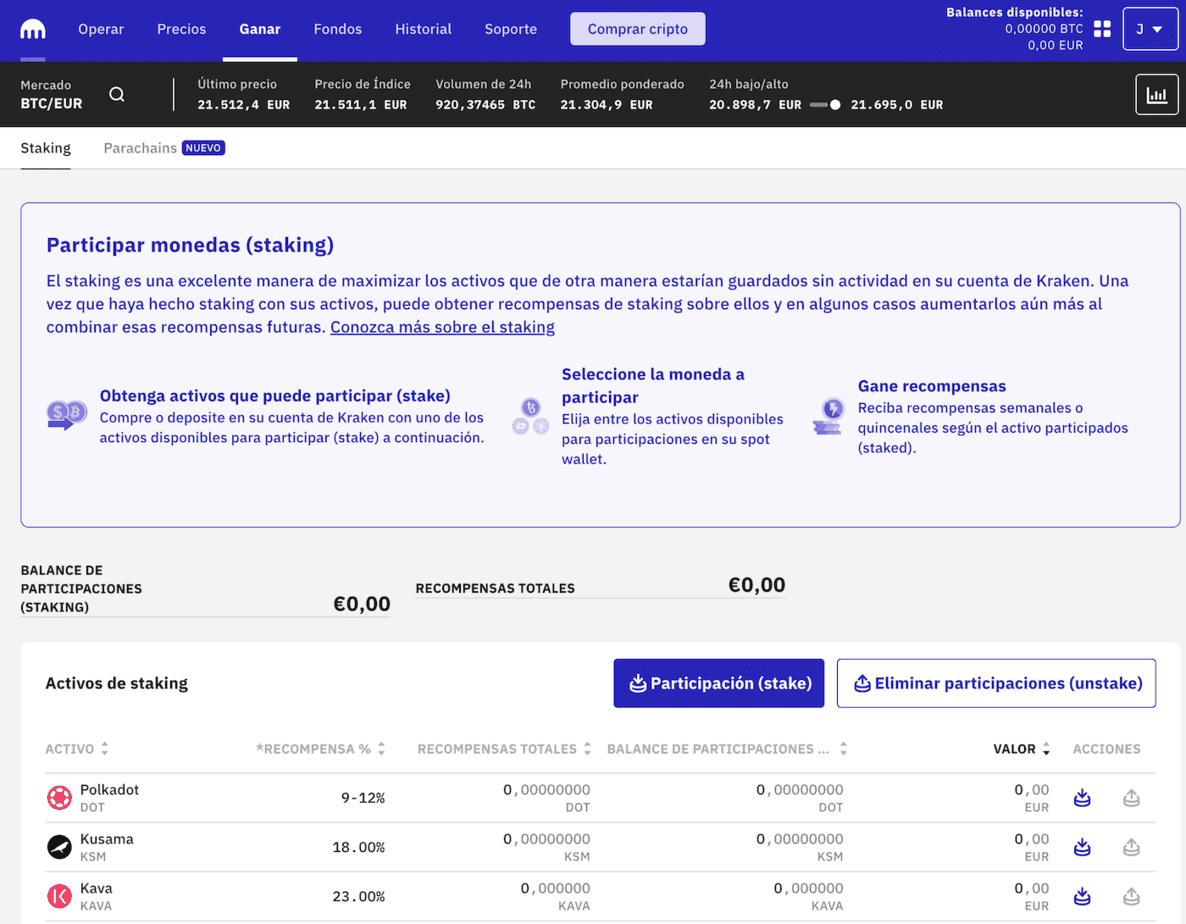Open the Operar menu
The image size is (1186, 924).
pos(101,29)
